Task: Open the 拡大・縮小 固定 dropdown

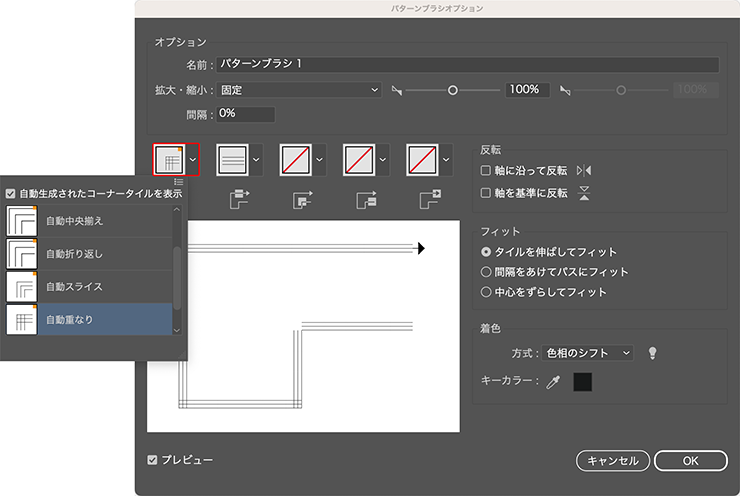Action: [x=300, y=90]
